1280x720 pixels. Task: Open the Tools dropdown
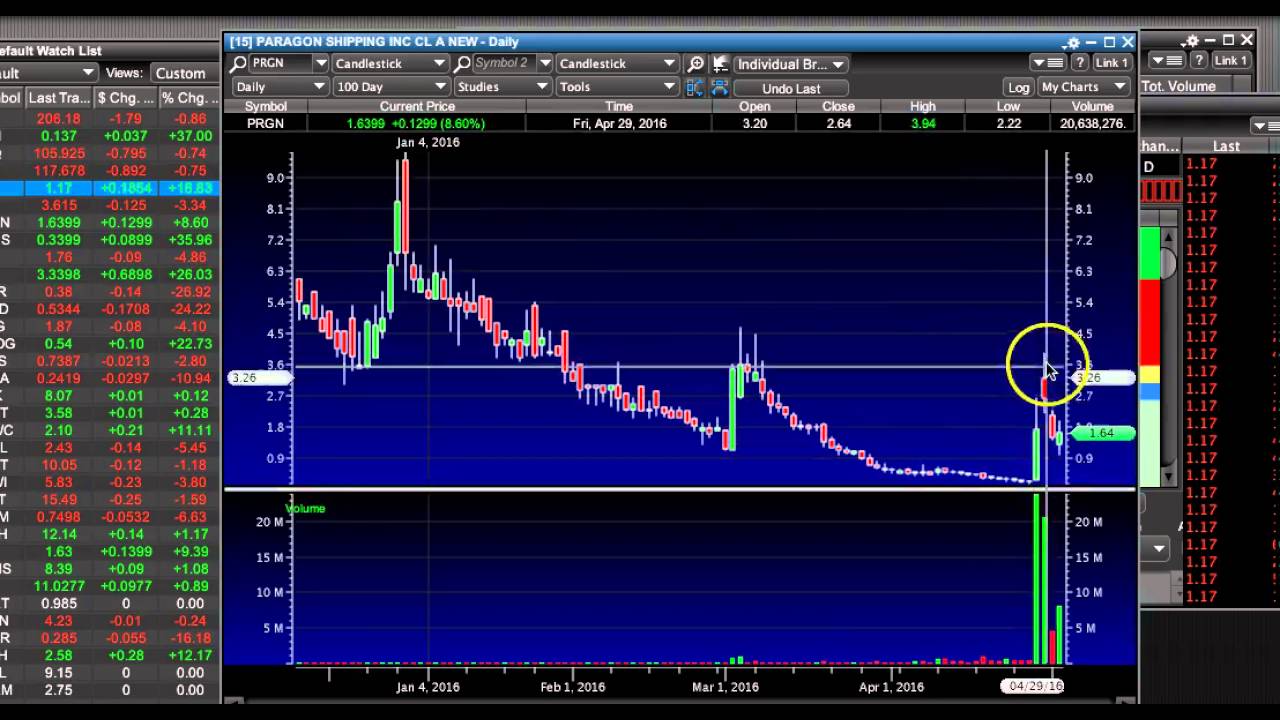[x=617, y=87]
